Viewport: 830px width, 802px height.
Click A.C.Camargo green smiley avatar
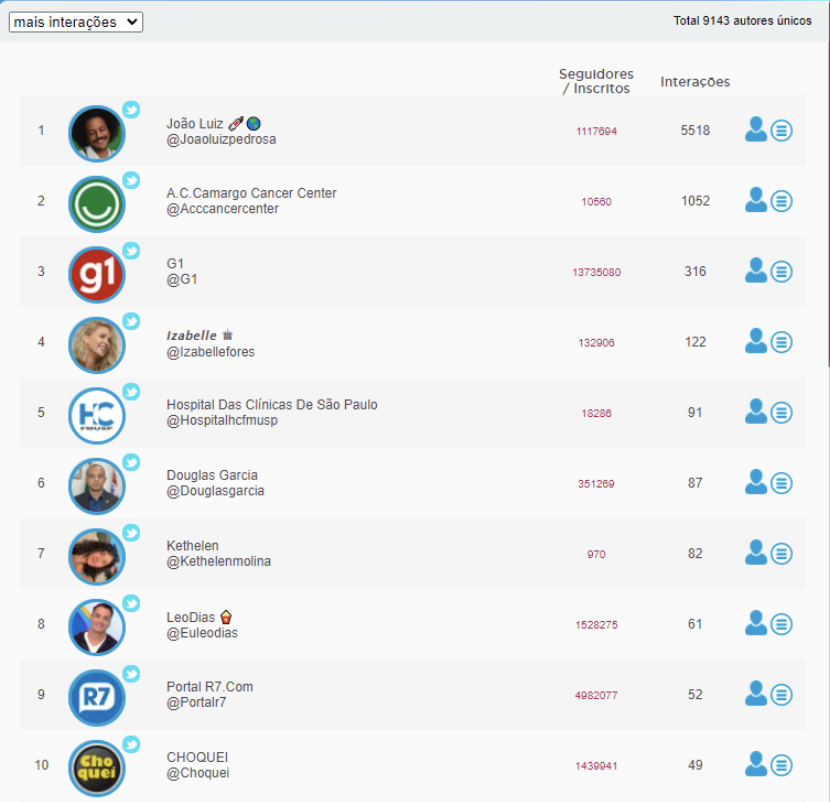click(96, 204)
